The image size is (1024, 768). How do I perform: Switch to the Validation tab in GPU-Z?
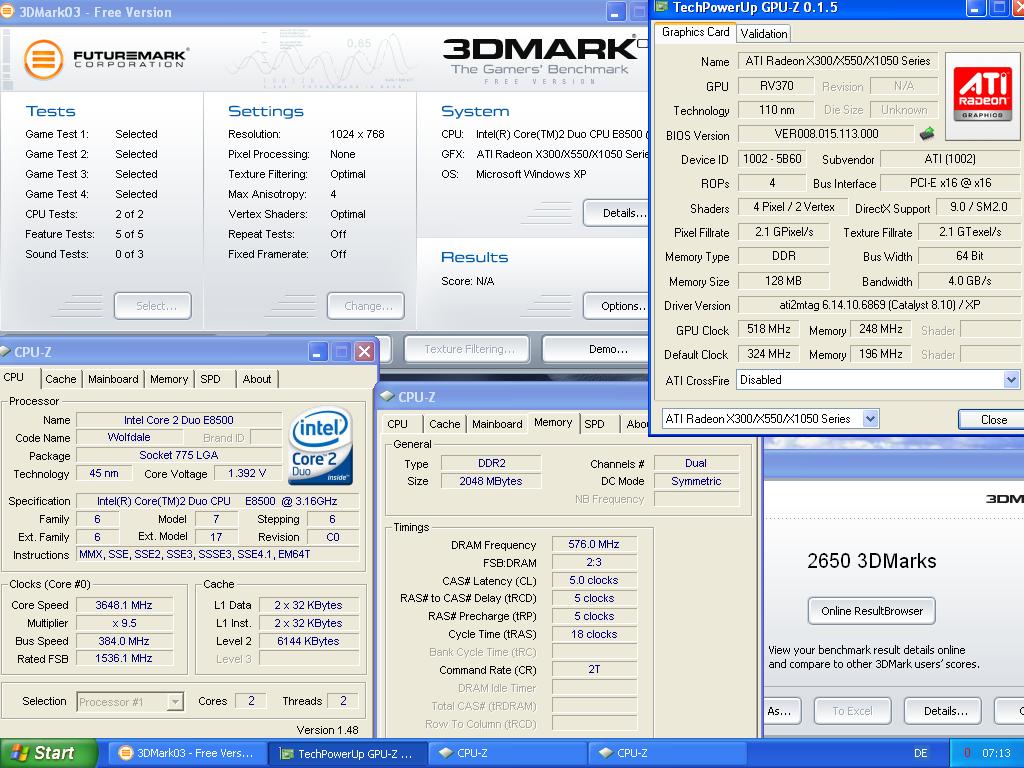[763, 33]
